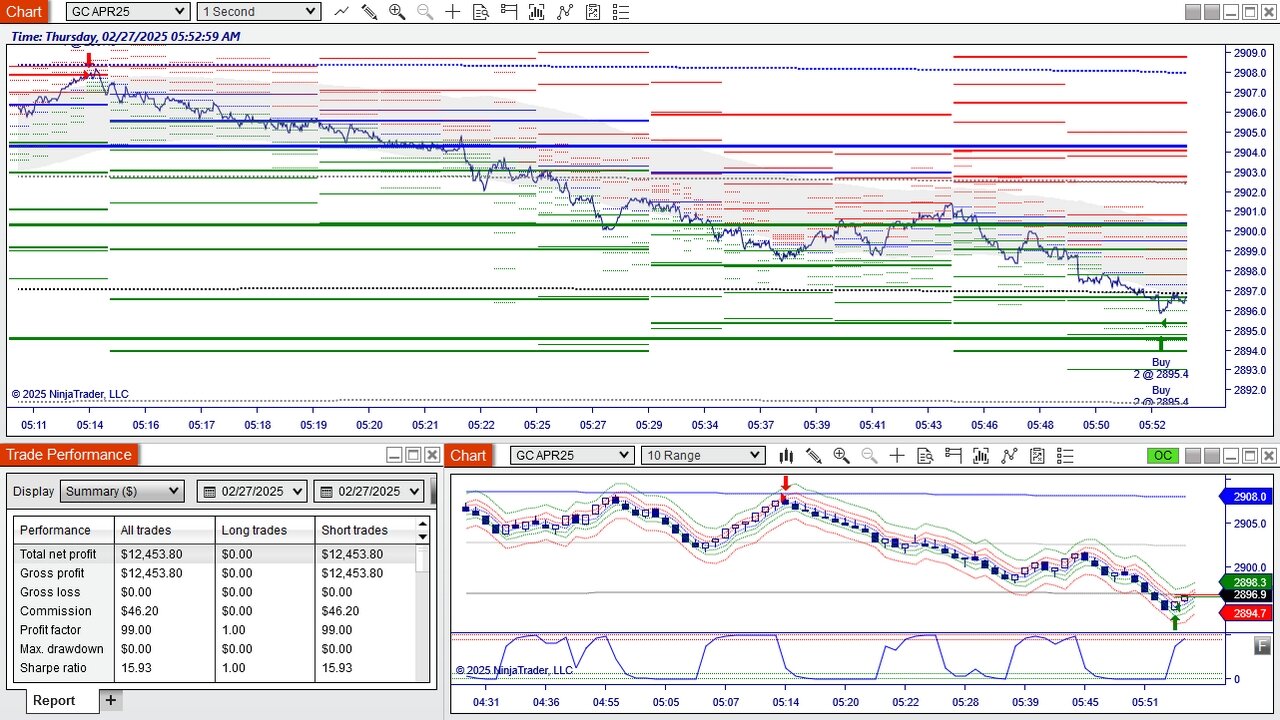Open Chart Trader in 10 Range chart
This screenshot has width=1280, height=720.
click(x=953, y=456)
